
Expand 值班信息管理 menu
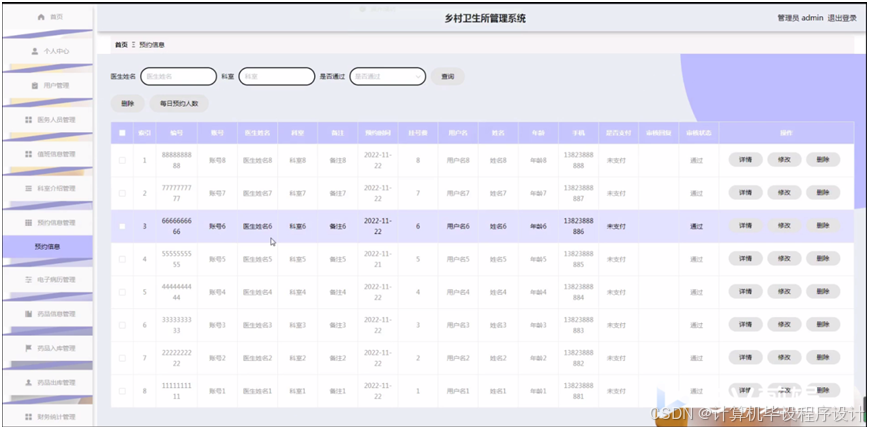click(48, 154)
